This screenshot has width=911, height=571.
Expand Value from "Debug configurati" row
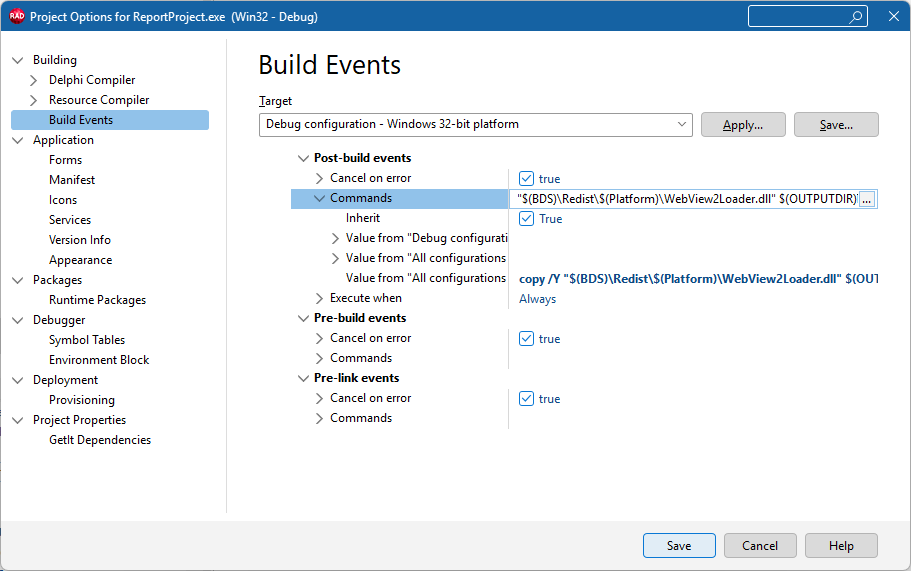click(335, 238)
